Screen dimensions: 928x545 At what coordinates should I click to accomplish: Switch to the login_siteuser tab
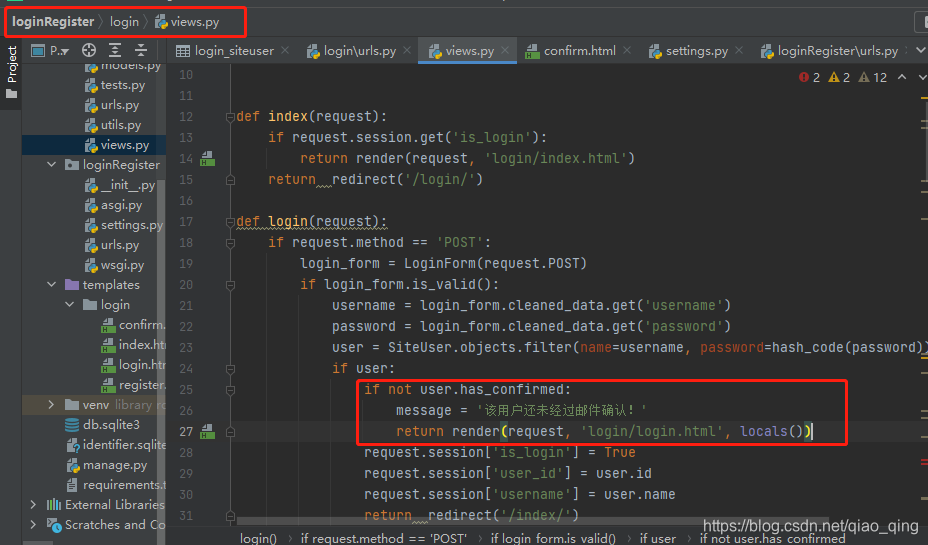coord(225,51)
